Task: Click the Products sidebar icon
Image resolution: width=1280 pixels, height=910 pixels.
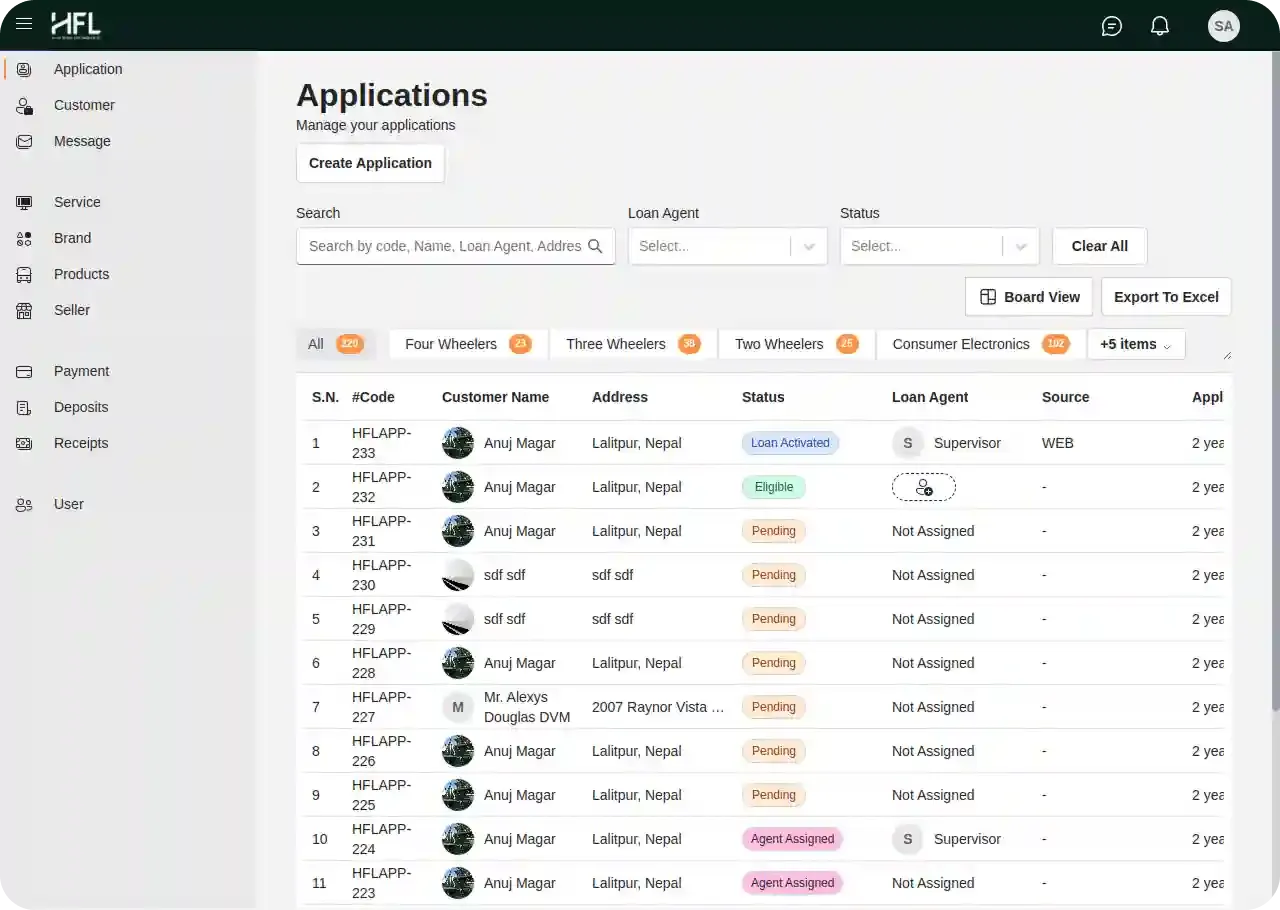Action: point(24,274)
